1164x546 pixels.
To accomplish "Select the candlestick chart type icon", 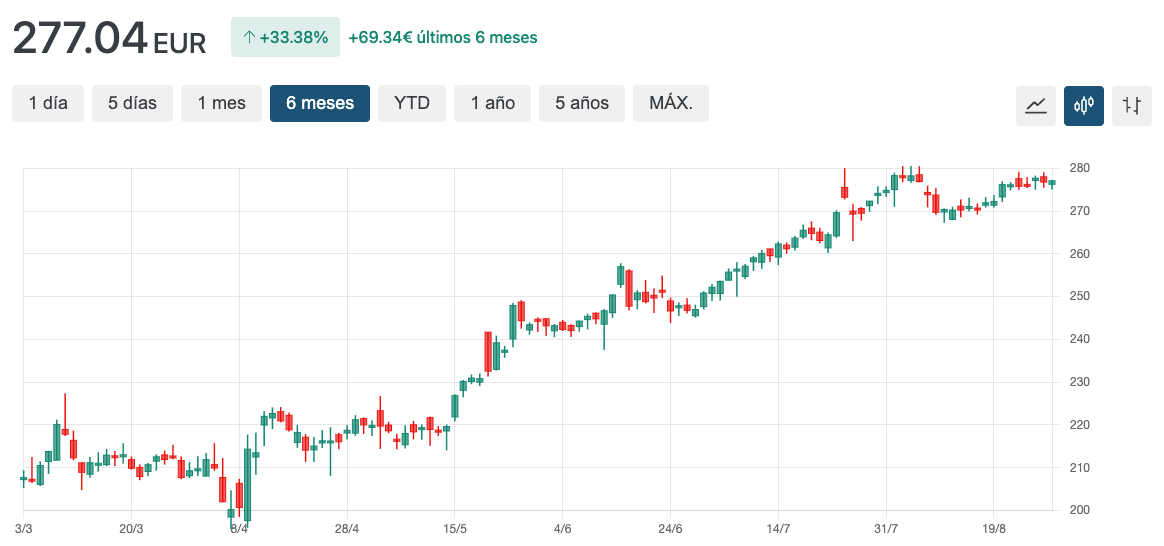I will 1084,105.
